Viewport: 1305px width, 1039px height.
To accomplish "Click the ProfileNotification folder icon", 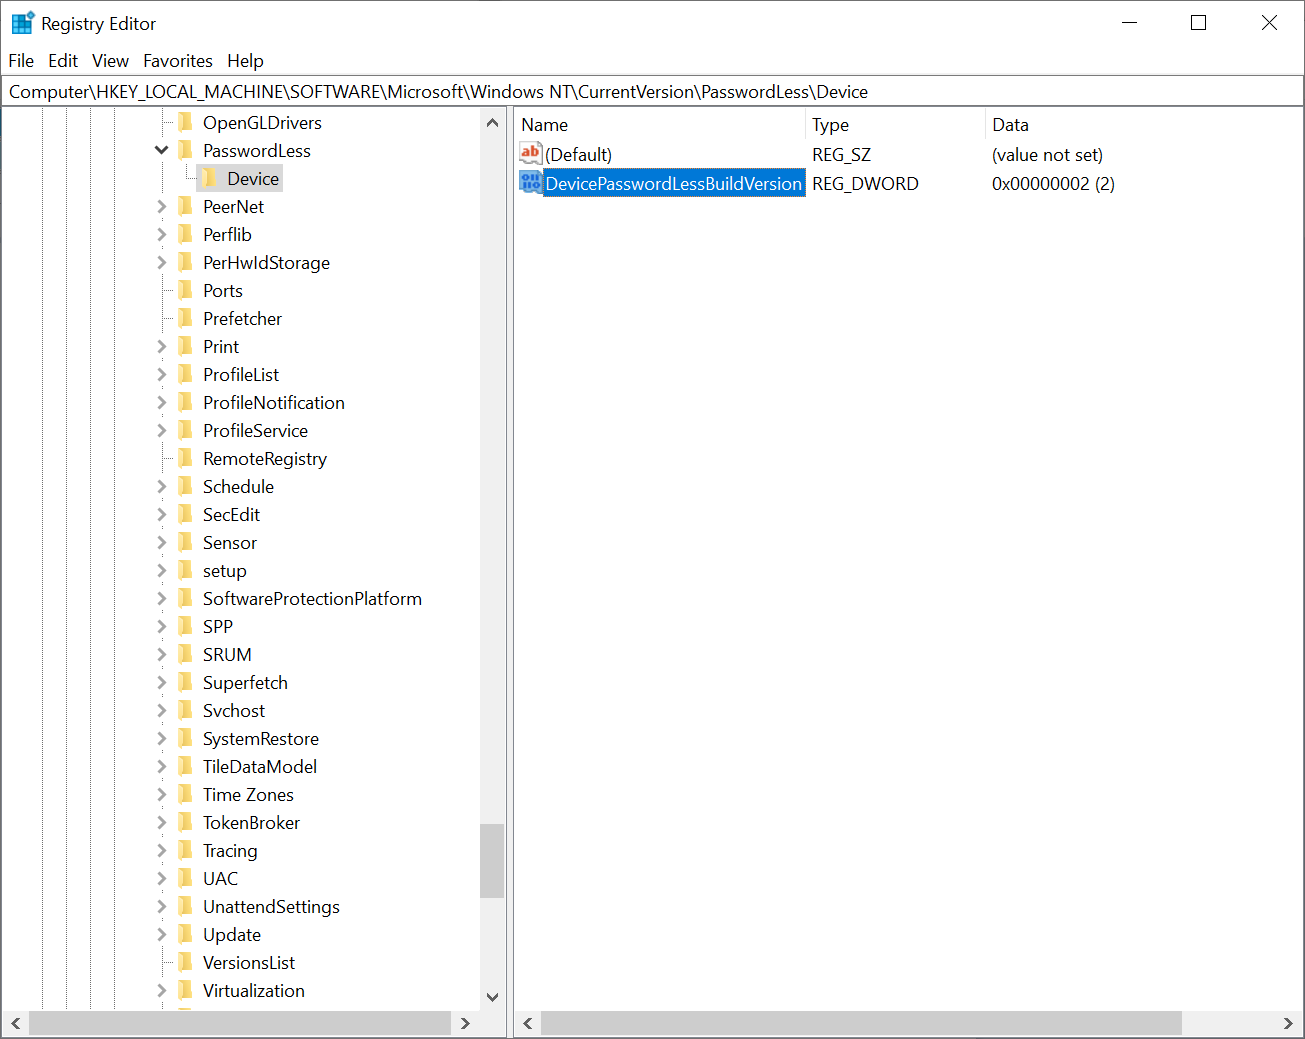I will tap(185, 403).
